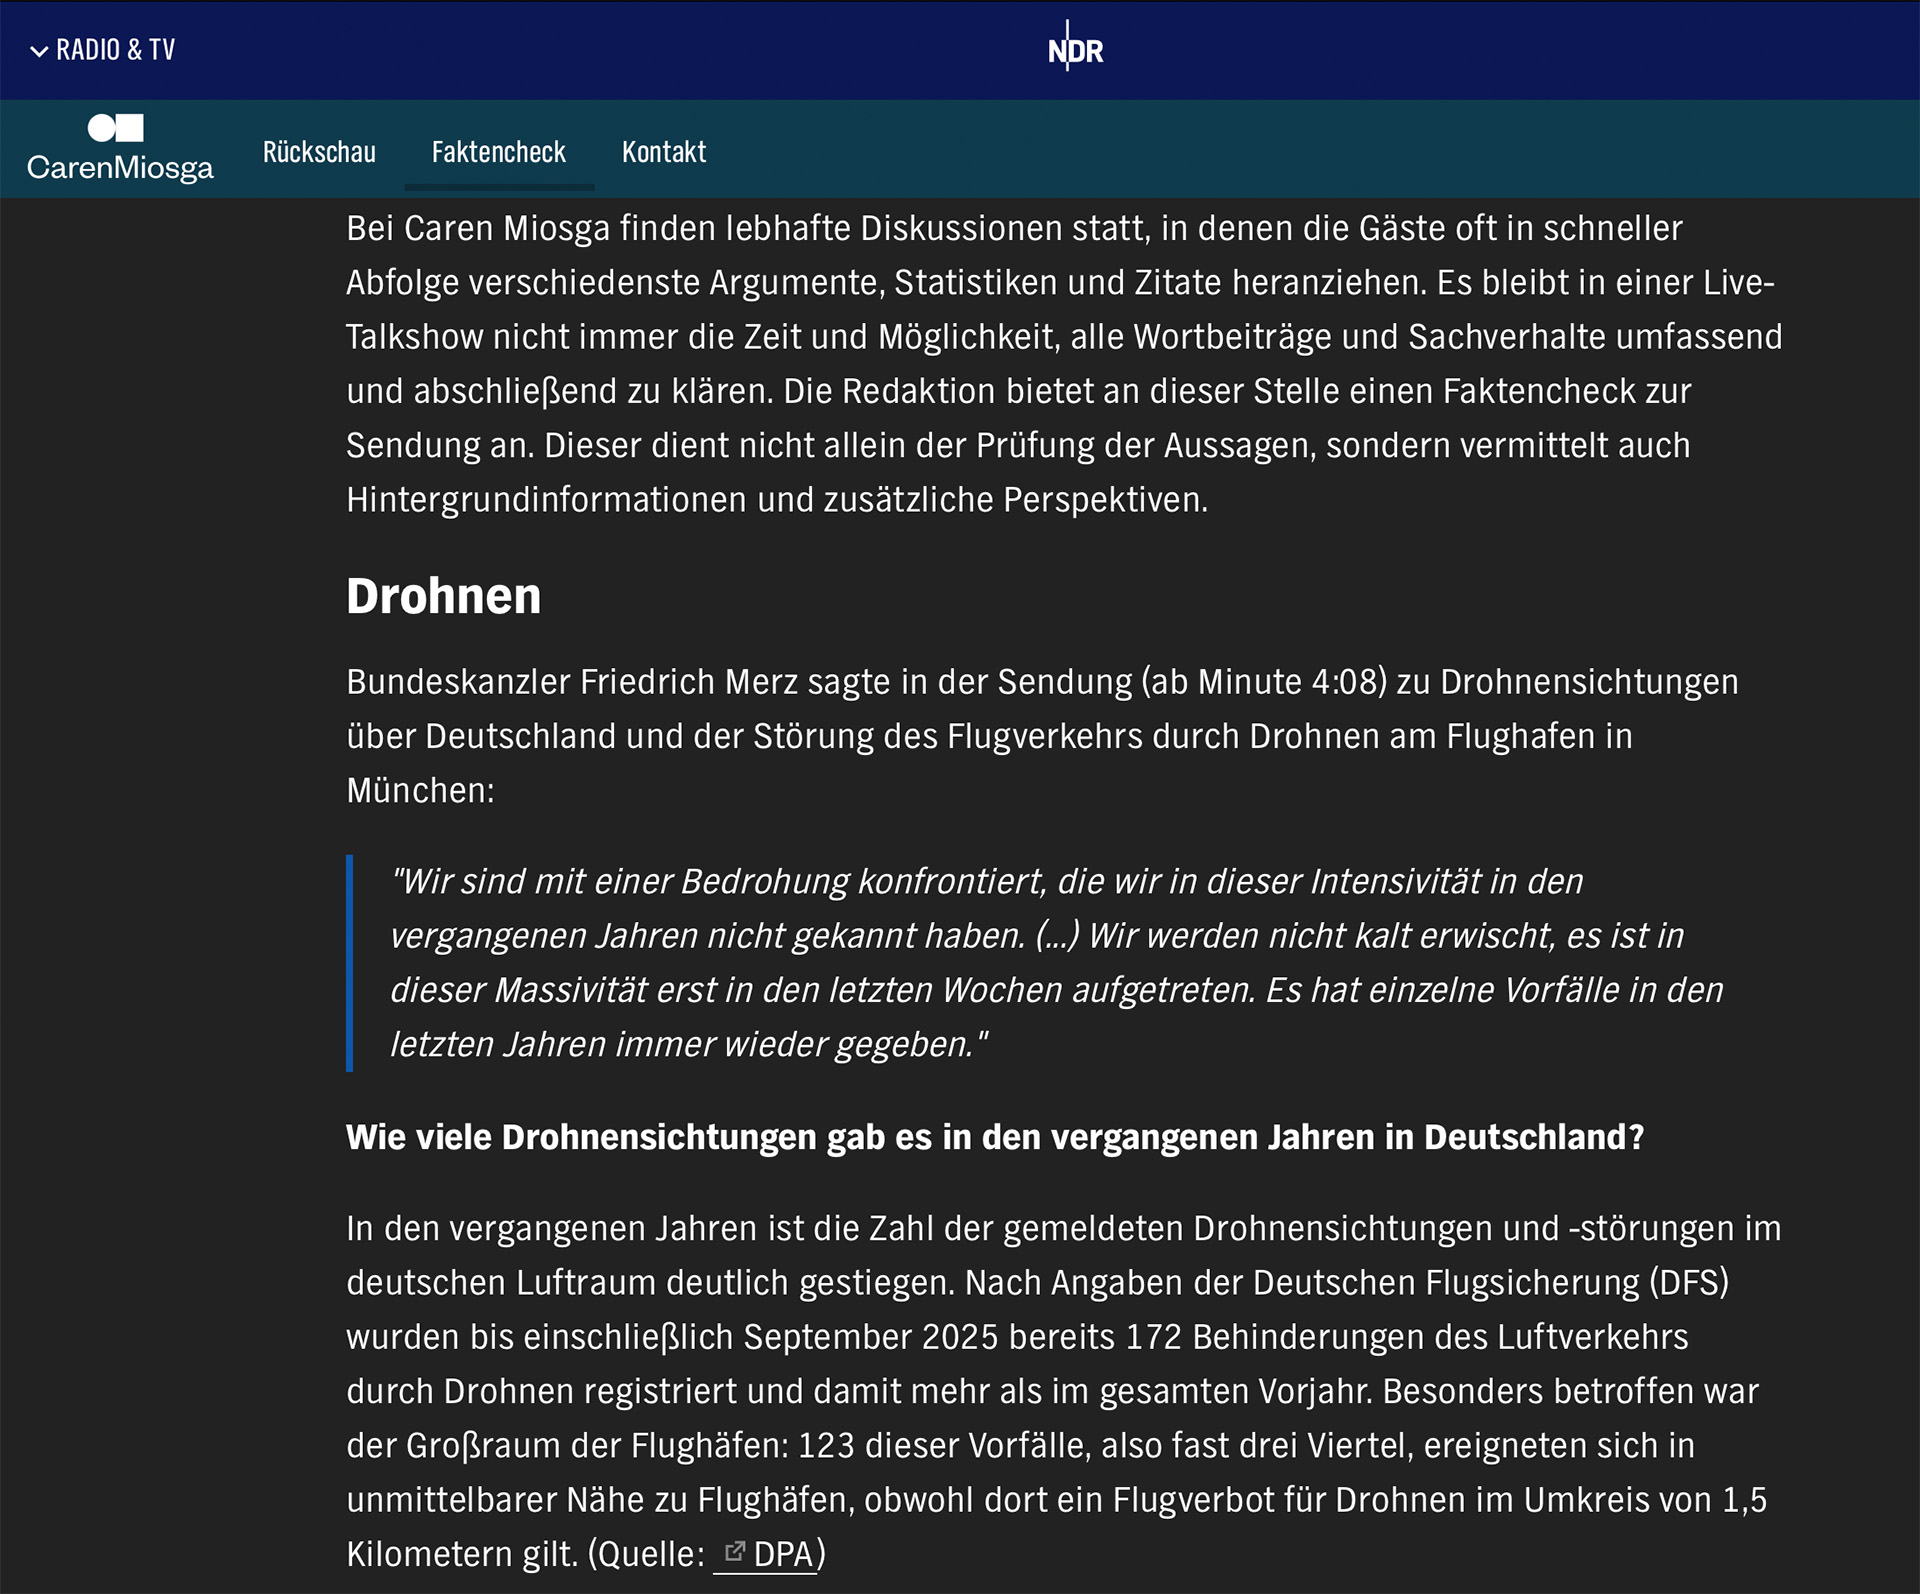Click the blue bar beside the quote
The width and height of the screenshot is (1920, 1594).
350,962
